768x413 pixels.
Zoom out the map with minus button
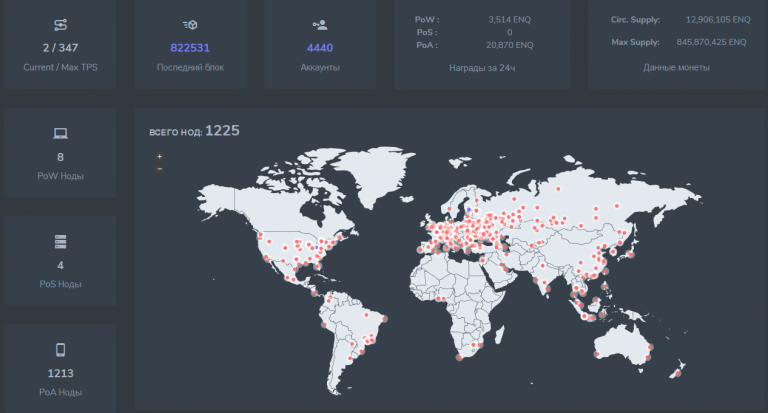pyautogui.click(x=159, y=169)
